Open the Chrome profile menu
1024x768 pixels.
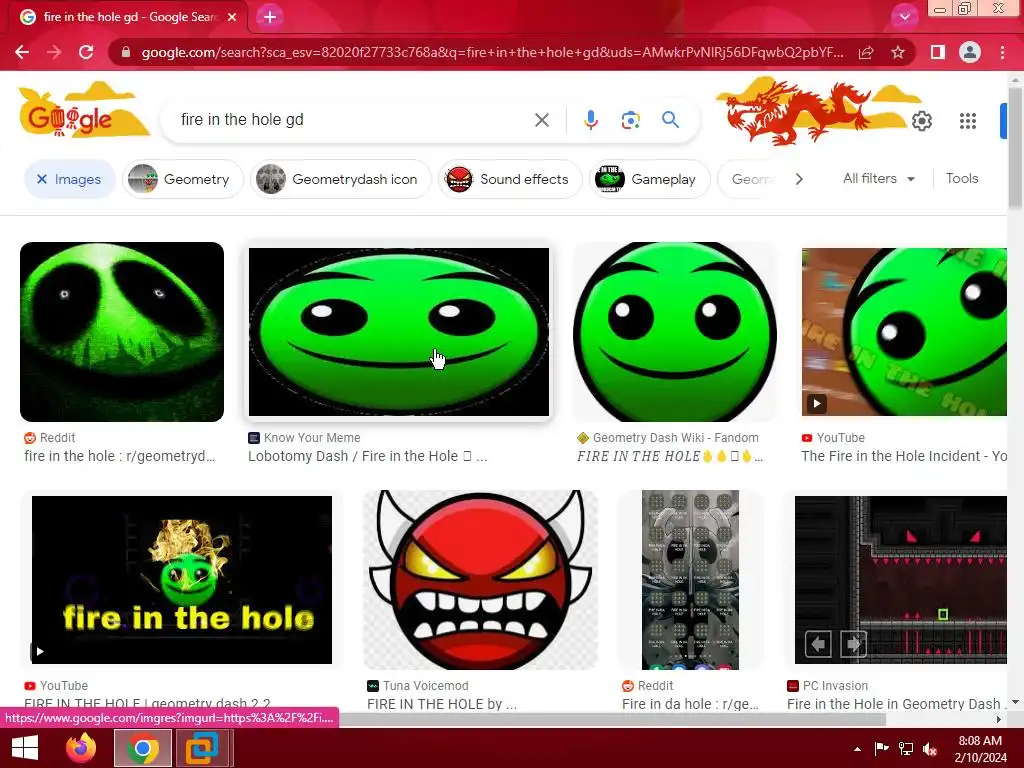tap(970, 52)
